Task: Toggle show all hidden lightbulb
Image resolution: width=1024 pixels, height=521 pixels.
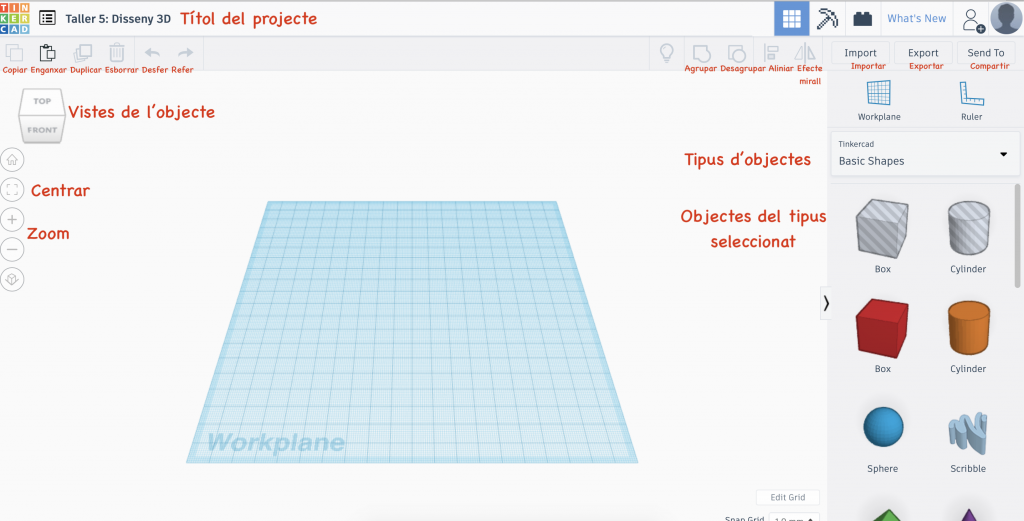Action: coord(665,53)
